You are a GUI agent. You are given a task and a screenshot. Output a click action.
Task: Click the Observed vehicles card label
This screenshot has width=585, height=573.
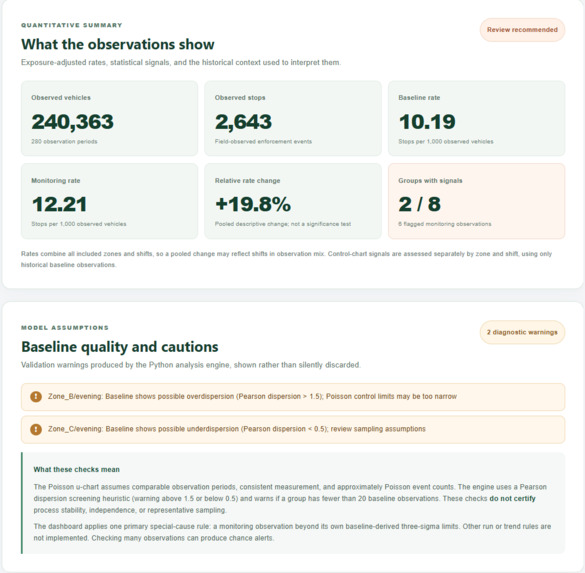(61, 98)
